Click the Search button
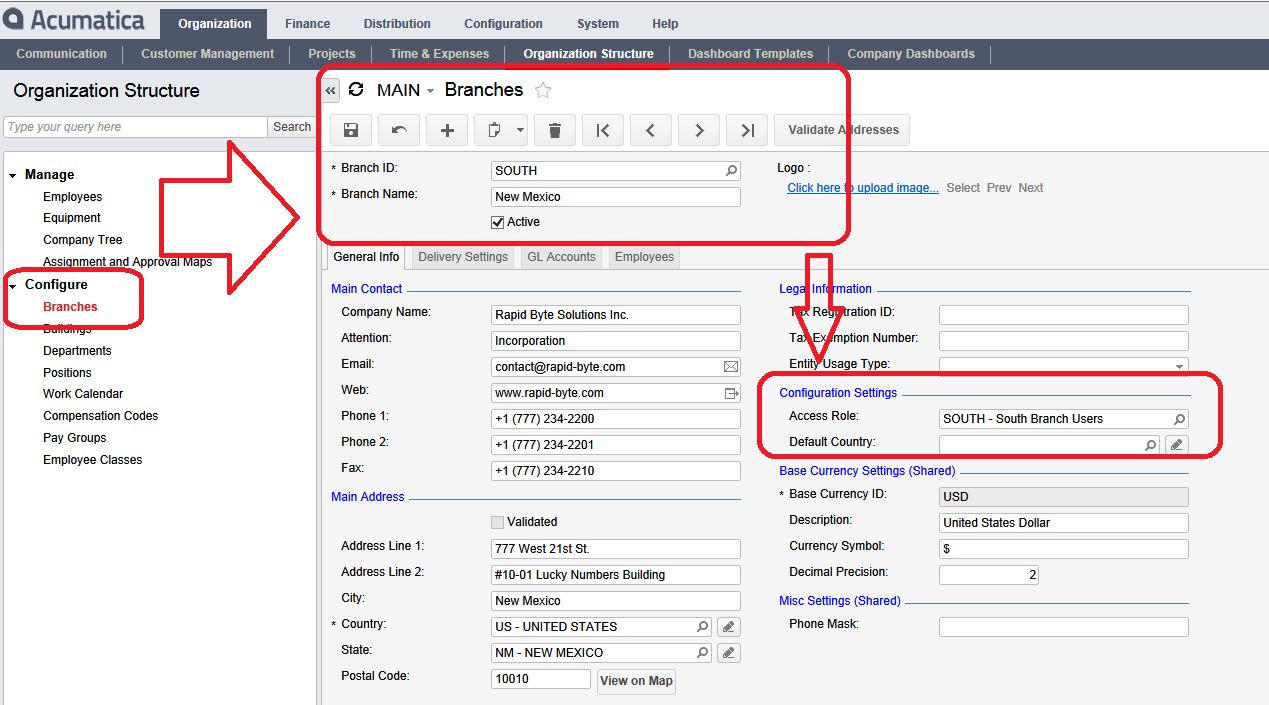The width and height of the screenshot is (1269, 705). [x=292, y=127]
